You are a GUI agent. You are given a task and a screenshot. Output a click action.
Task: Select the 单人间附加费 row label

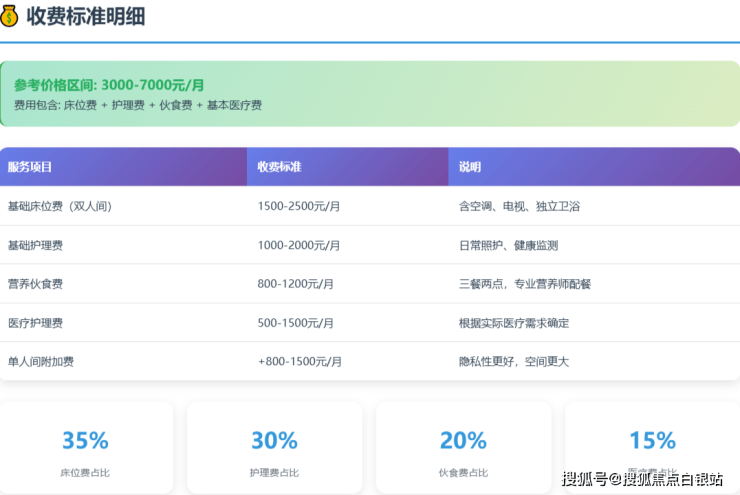40,362
